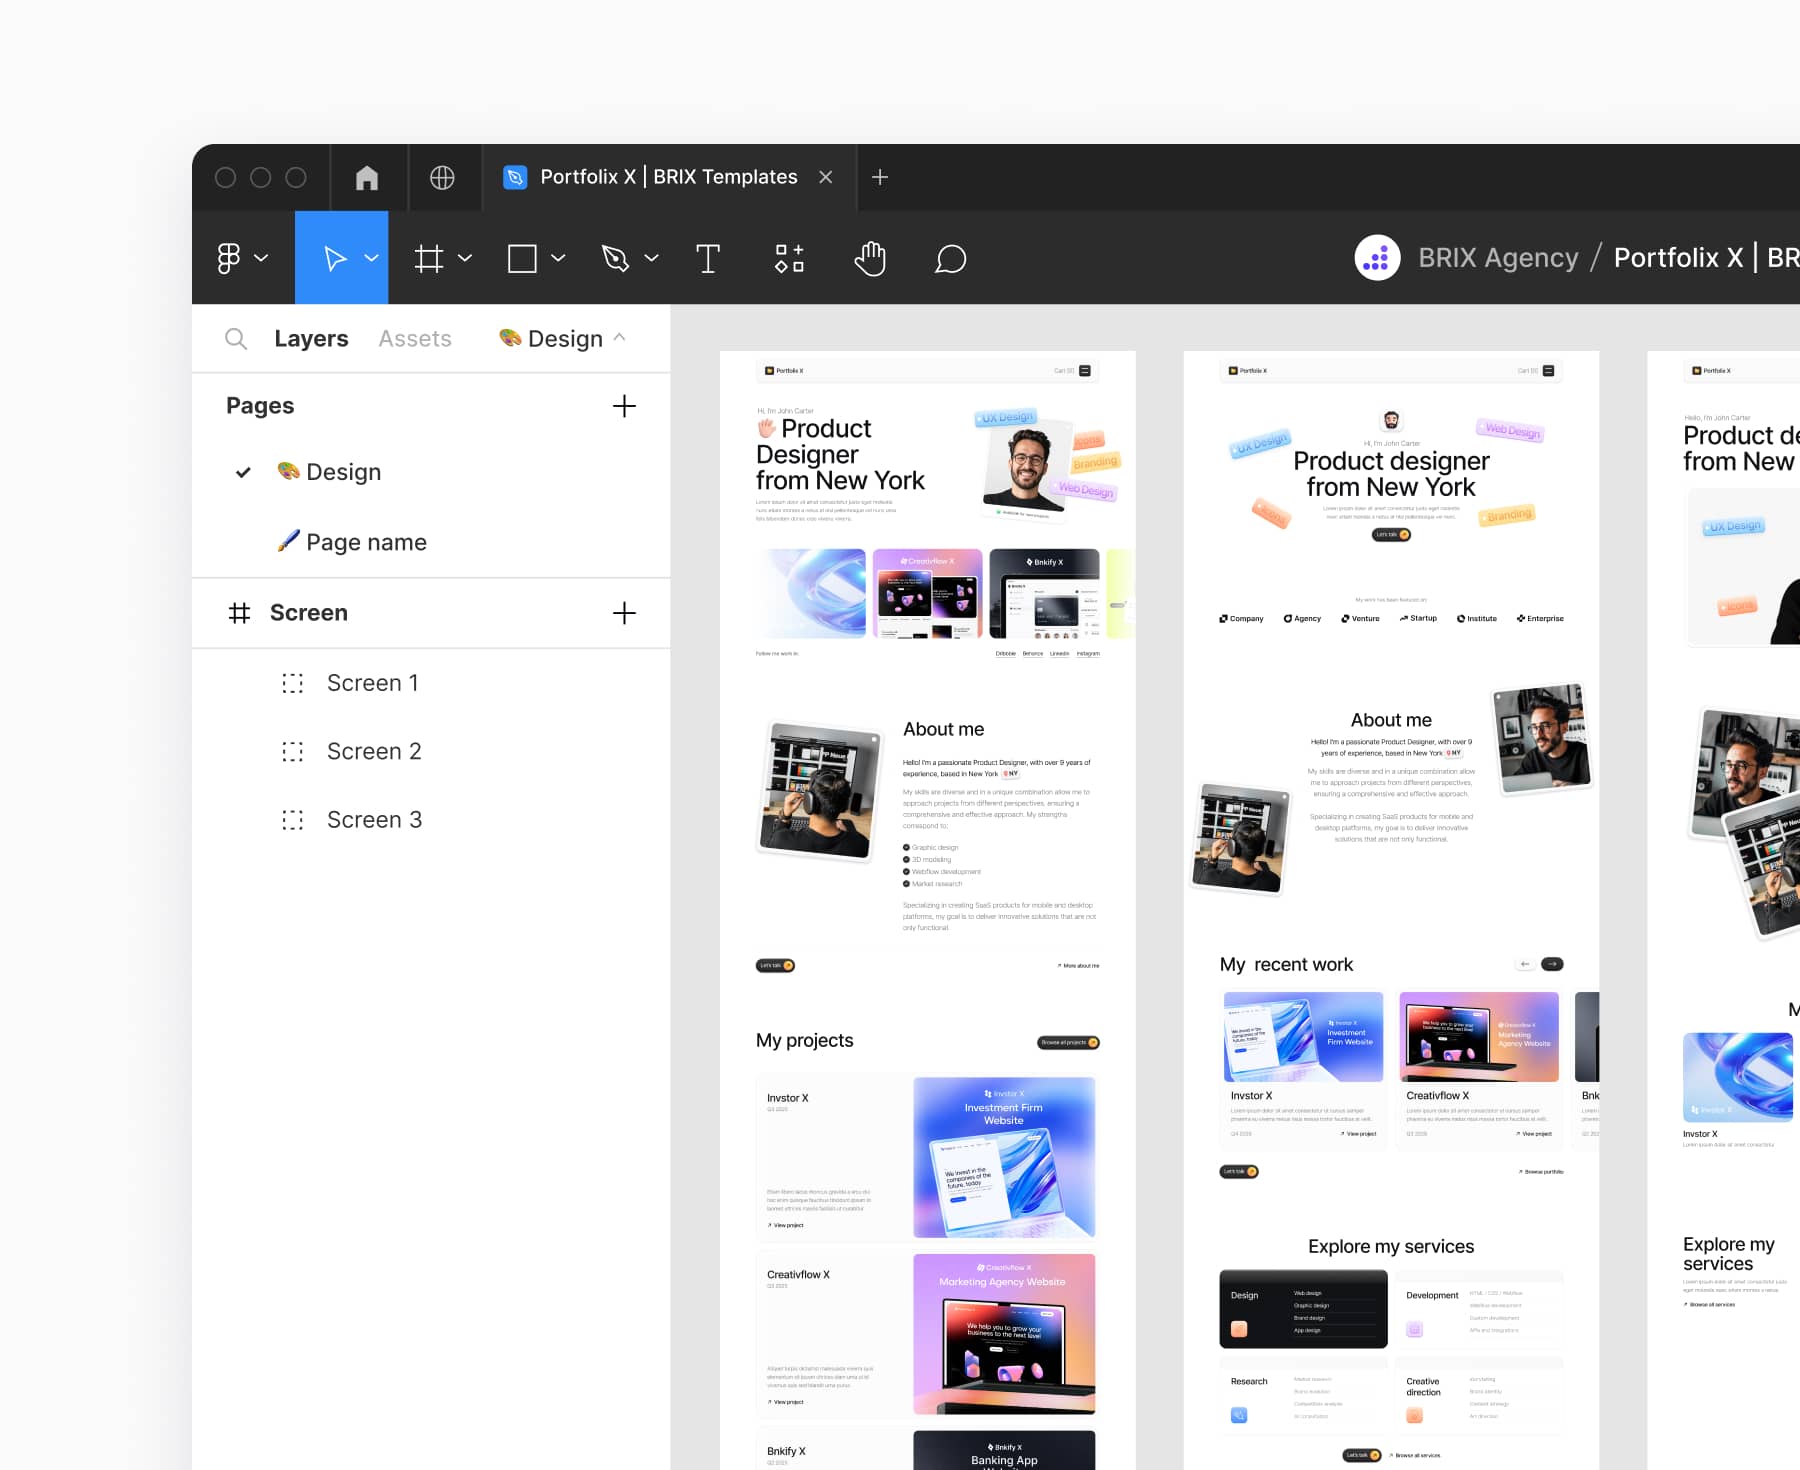Click the Portfolix X file name in header
1800x1470 pixels.
click(x=1706, y=258)
